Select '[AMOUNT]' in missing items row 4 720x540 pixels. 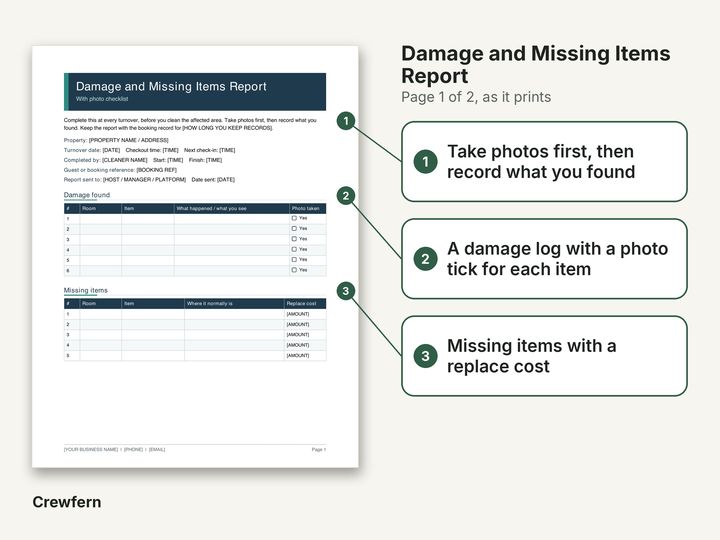(x=298, y=345)
